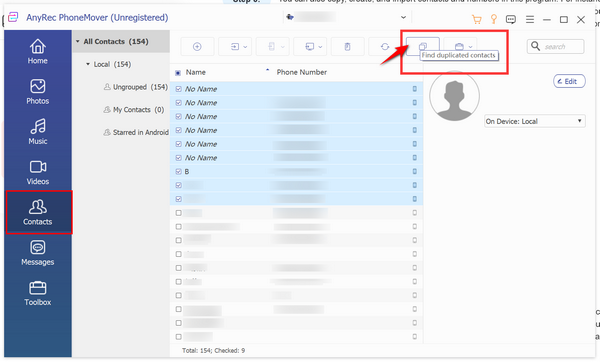Click the AnyRec PhoneMover logo icon
The height and width of the screenshot is (362, 600).
[13, 17]
